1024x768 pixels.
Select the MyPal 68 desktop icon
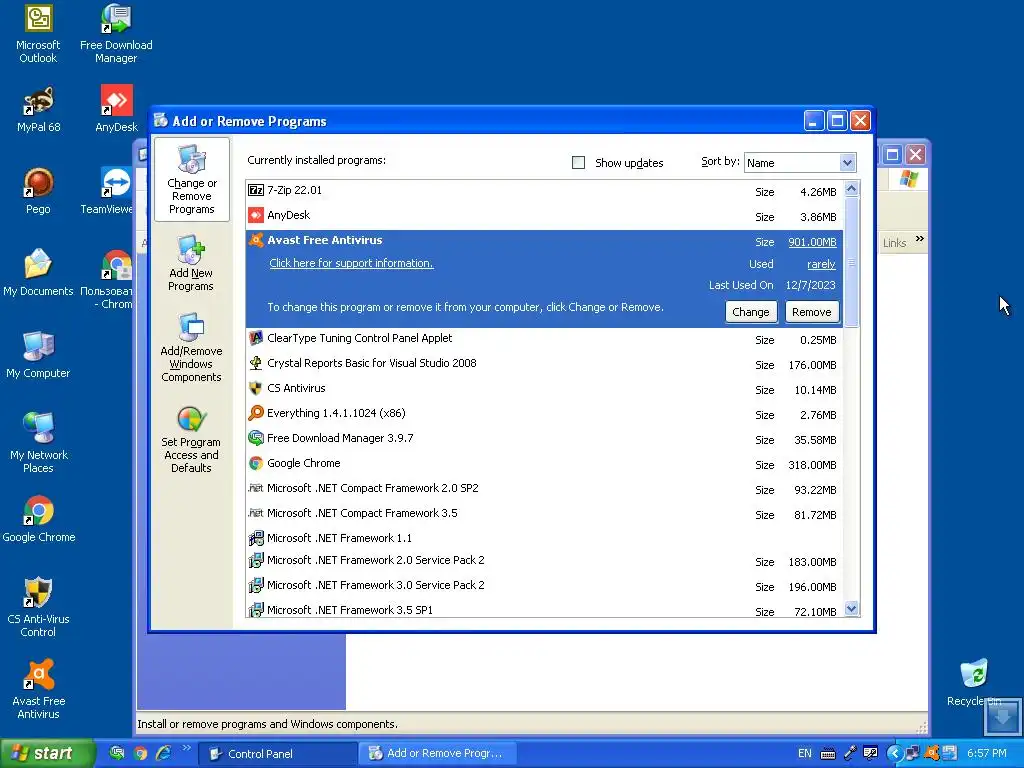click(x=38, y=110)
